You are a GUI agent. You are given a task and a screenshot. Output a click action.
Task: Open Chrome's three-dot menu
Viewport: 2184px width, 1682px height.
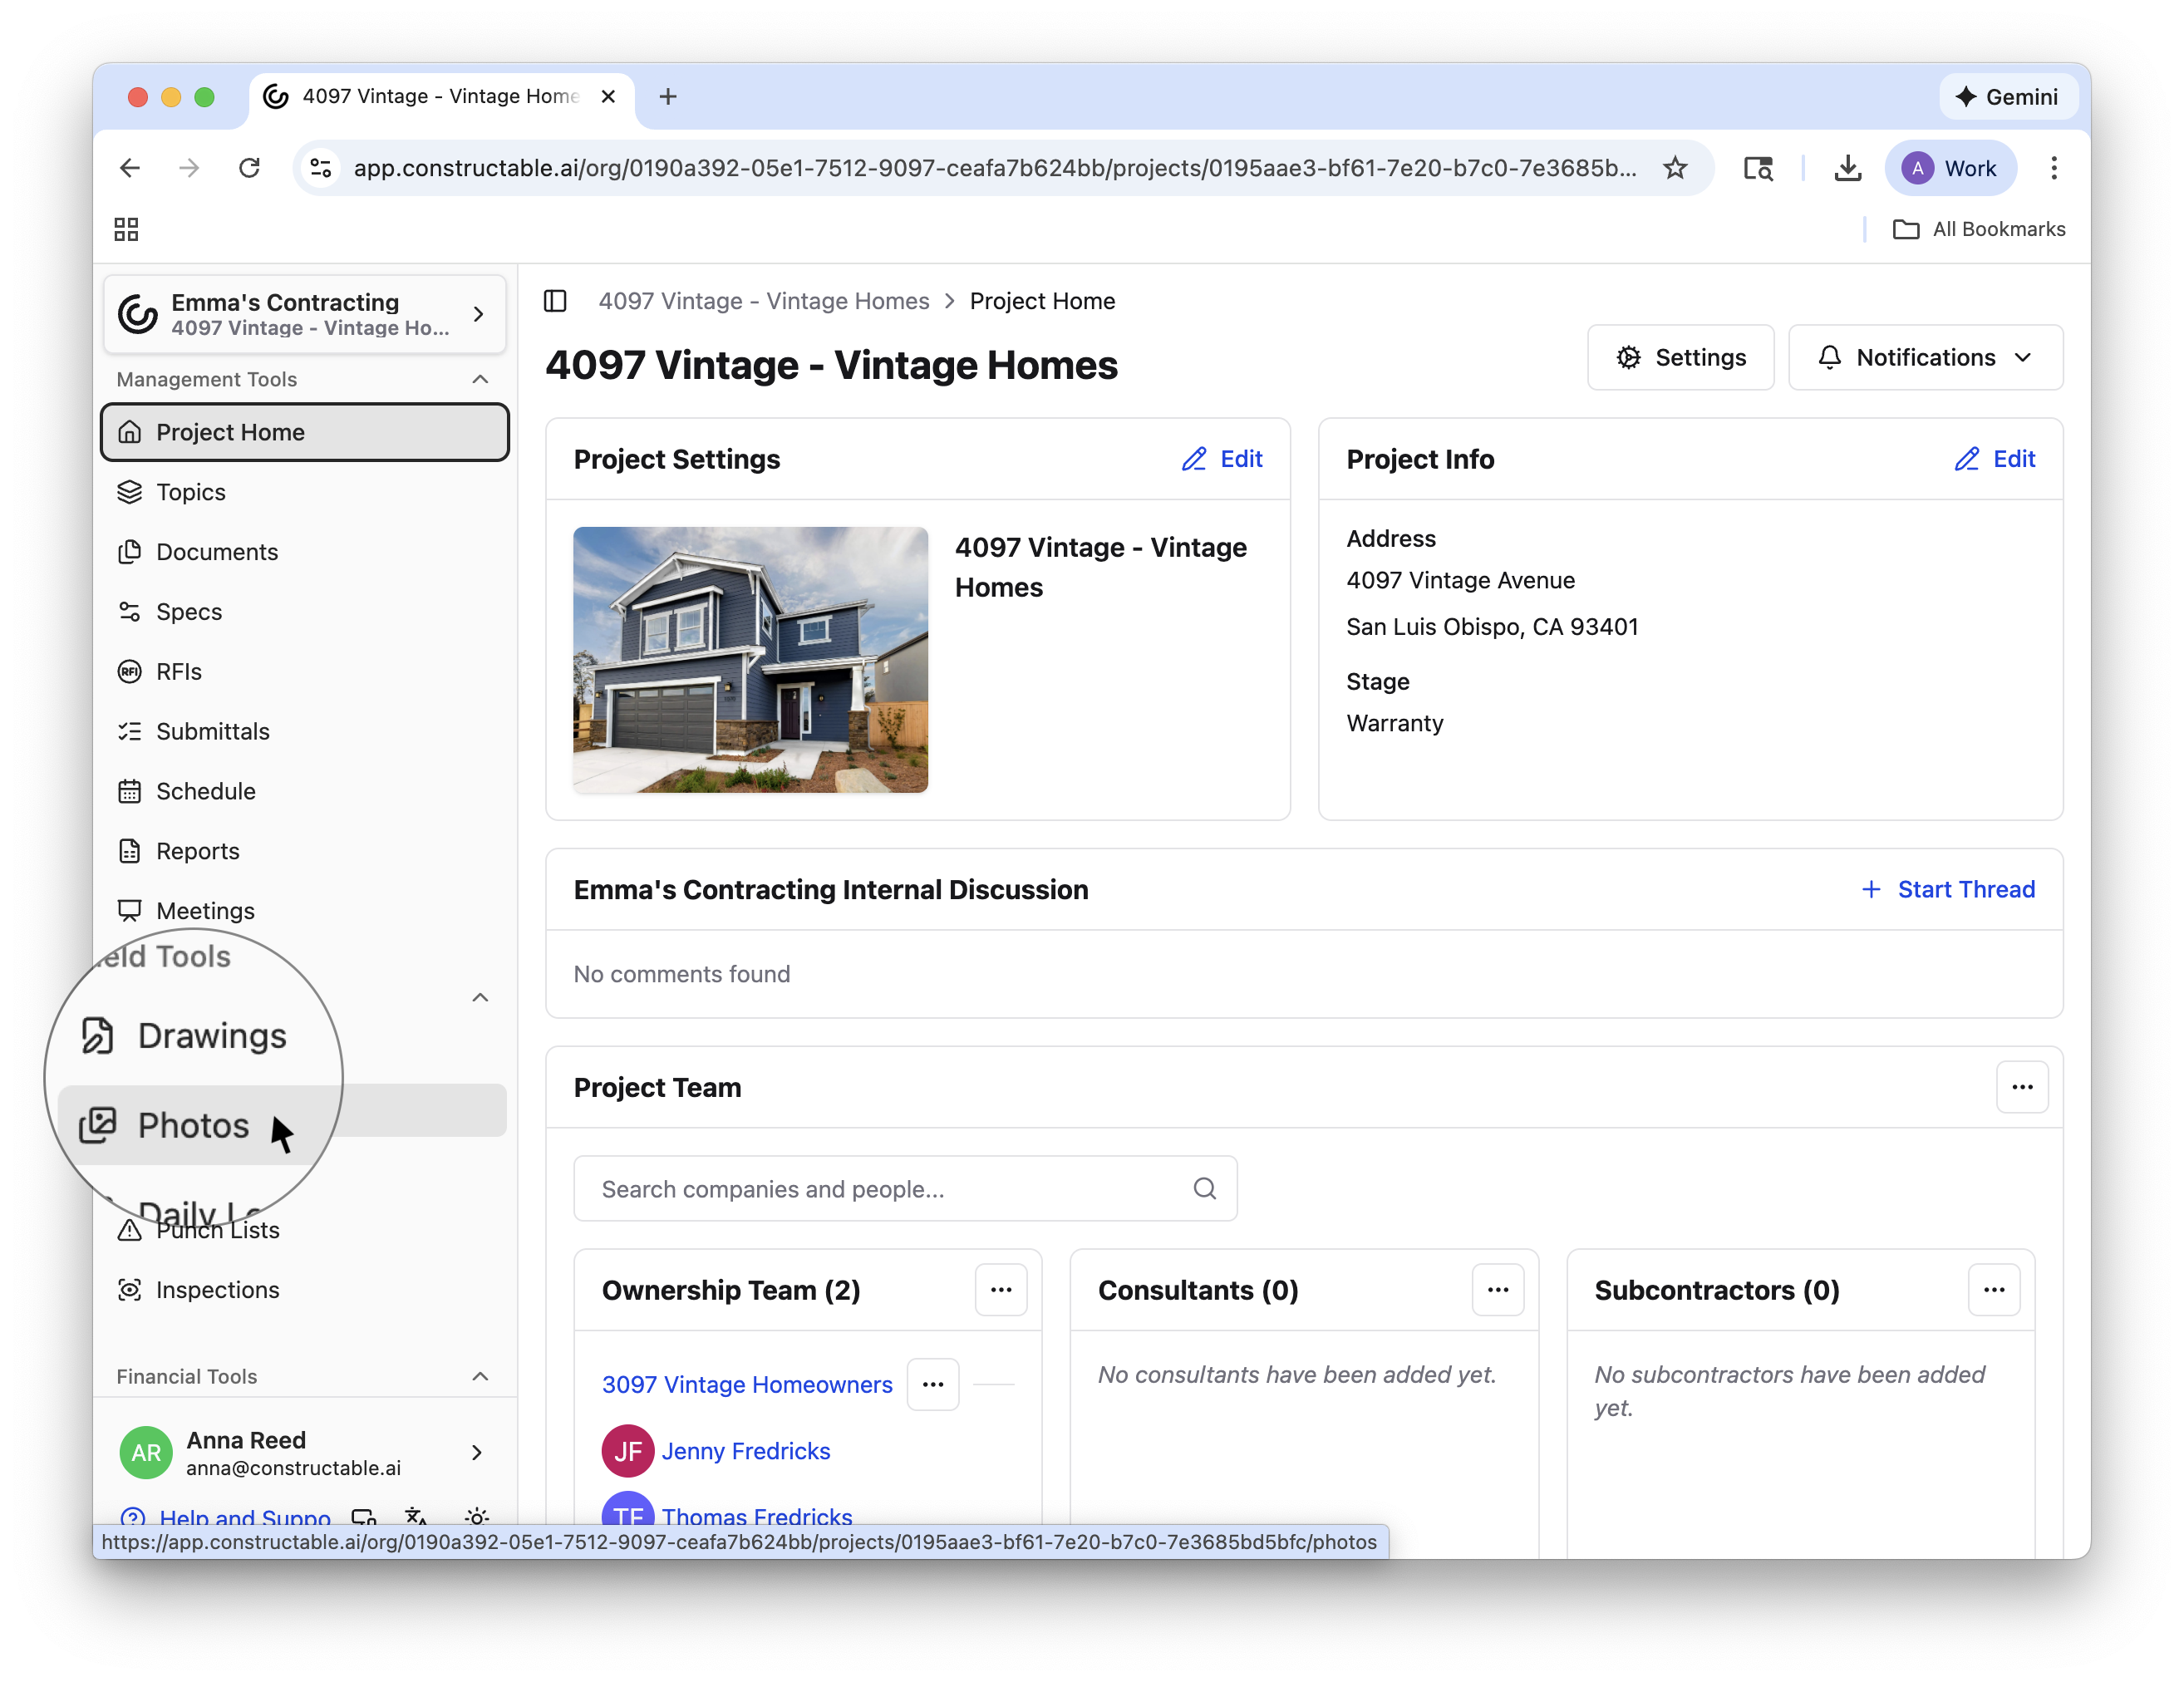(x=2054, y=168)
